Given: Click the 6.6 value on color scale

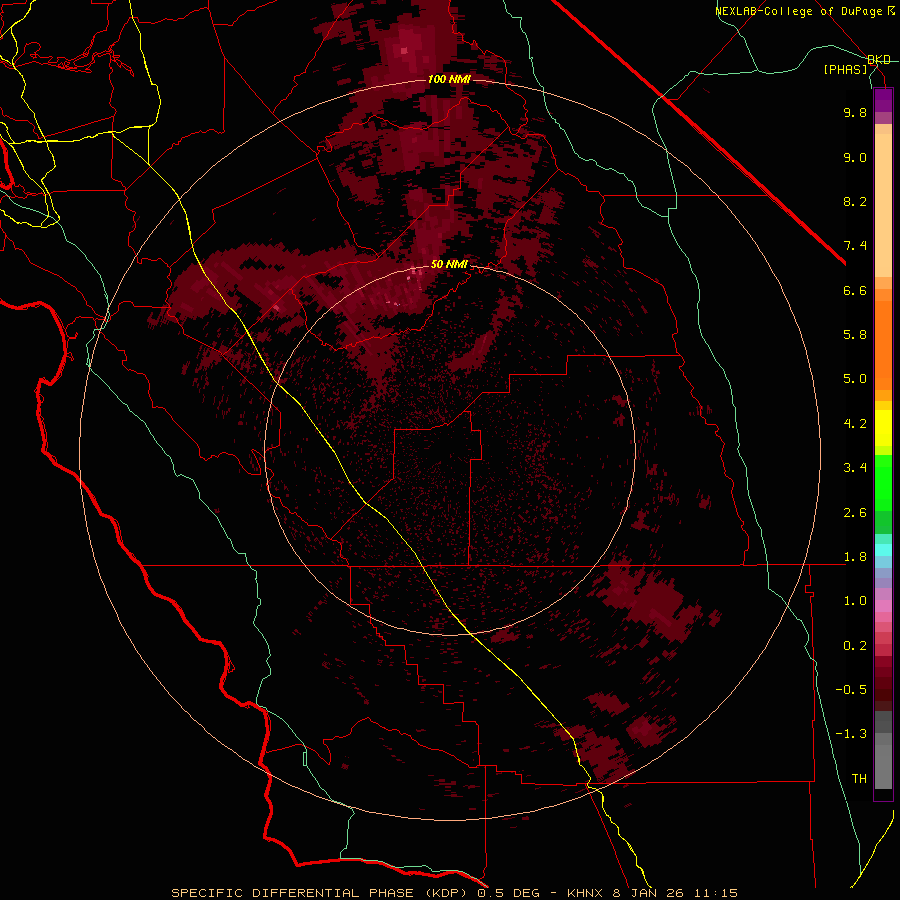Looking at the screenshot, I should (855, 290).
